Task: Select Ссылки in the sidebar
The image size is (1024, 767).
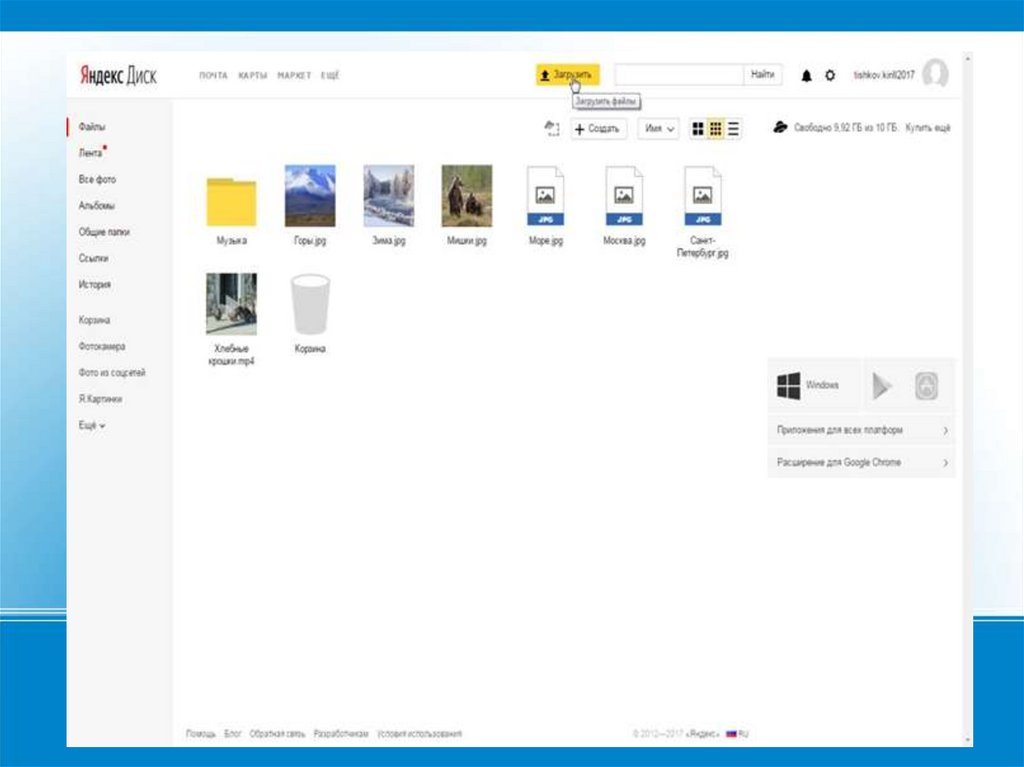Action: pyautogui.click(x=93, y=258)
